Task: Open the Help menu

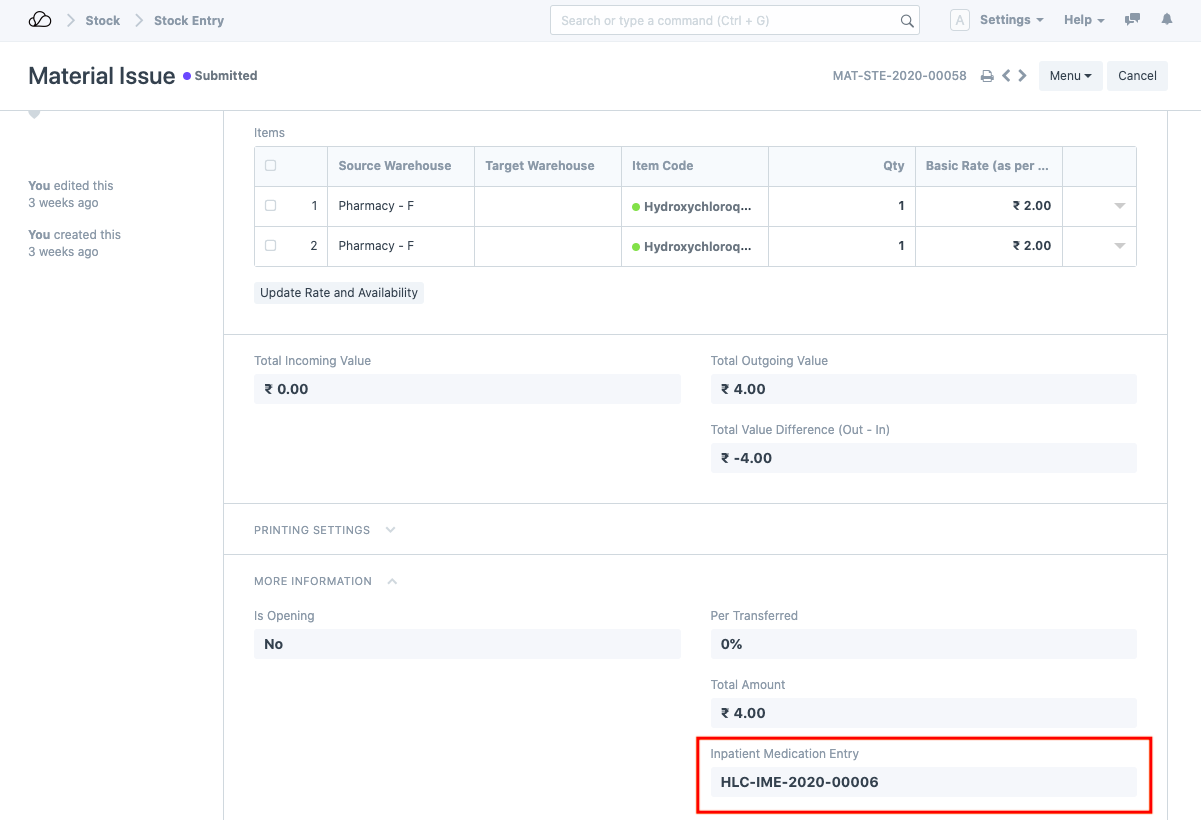Action: pos(1084,20)
